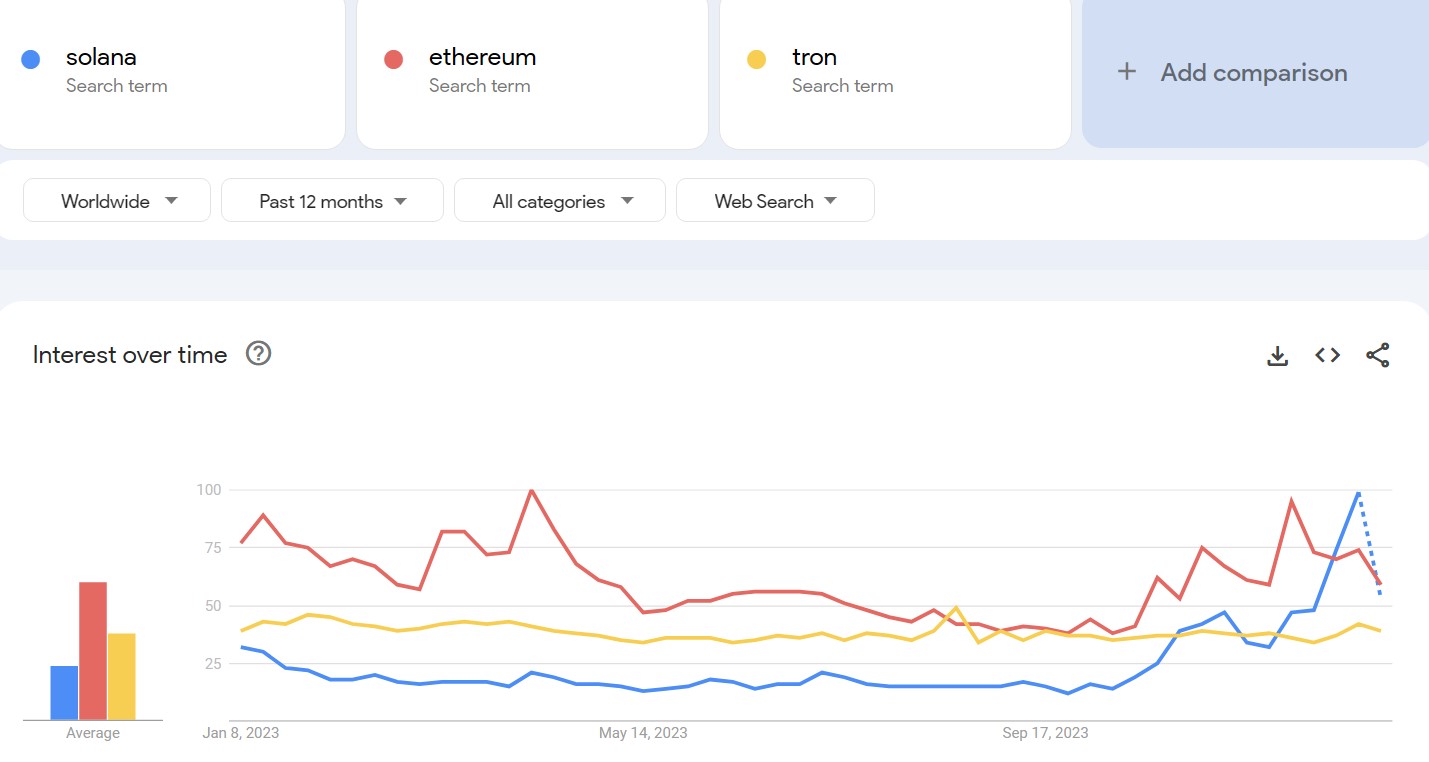1429x762 pixels.
Task: Edit the solana search term
Action: [x=171, y=71]
